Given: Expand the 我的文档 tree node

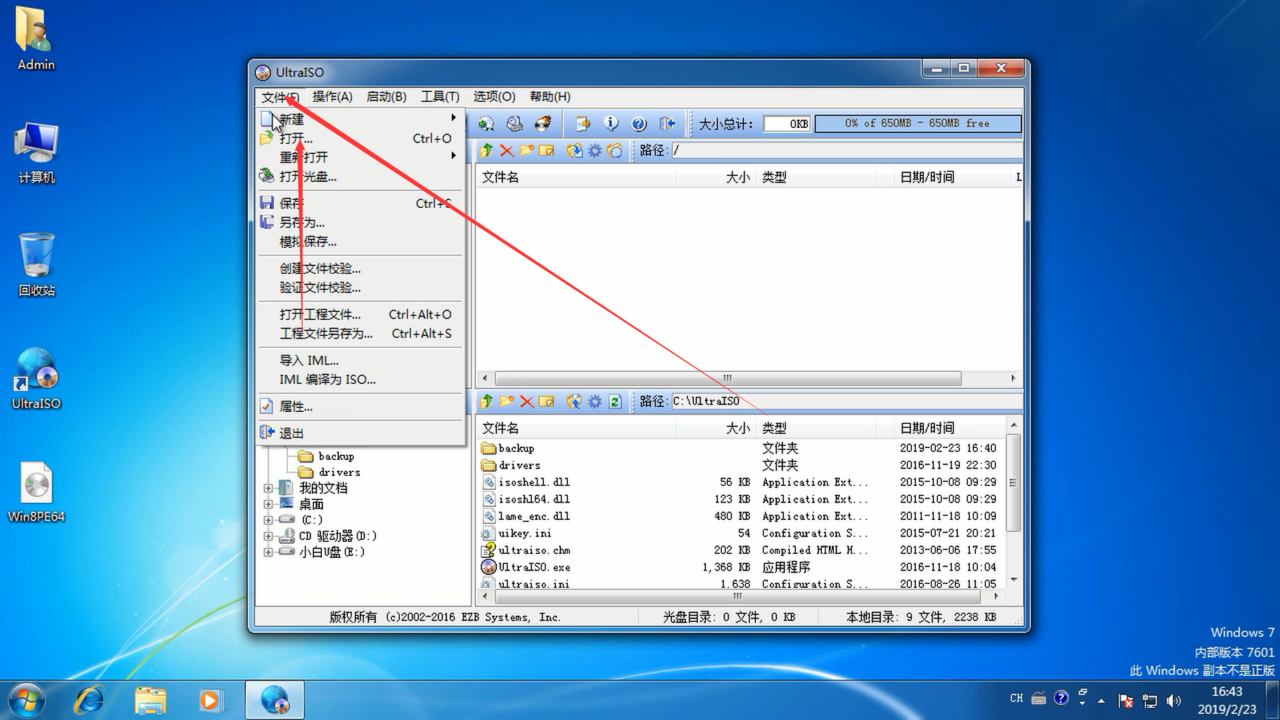Looking at the screenshot, I should point(268,488).
